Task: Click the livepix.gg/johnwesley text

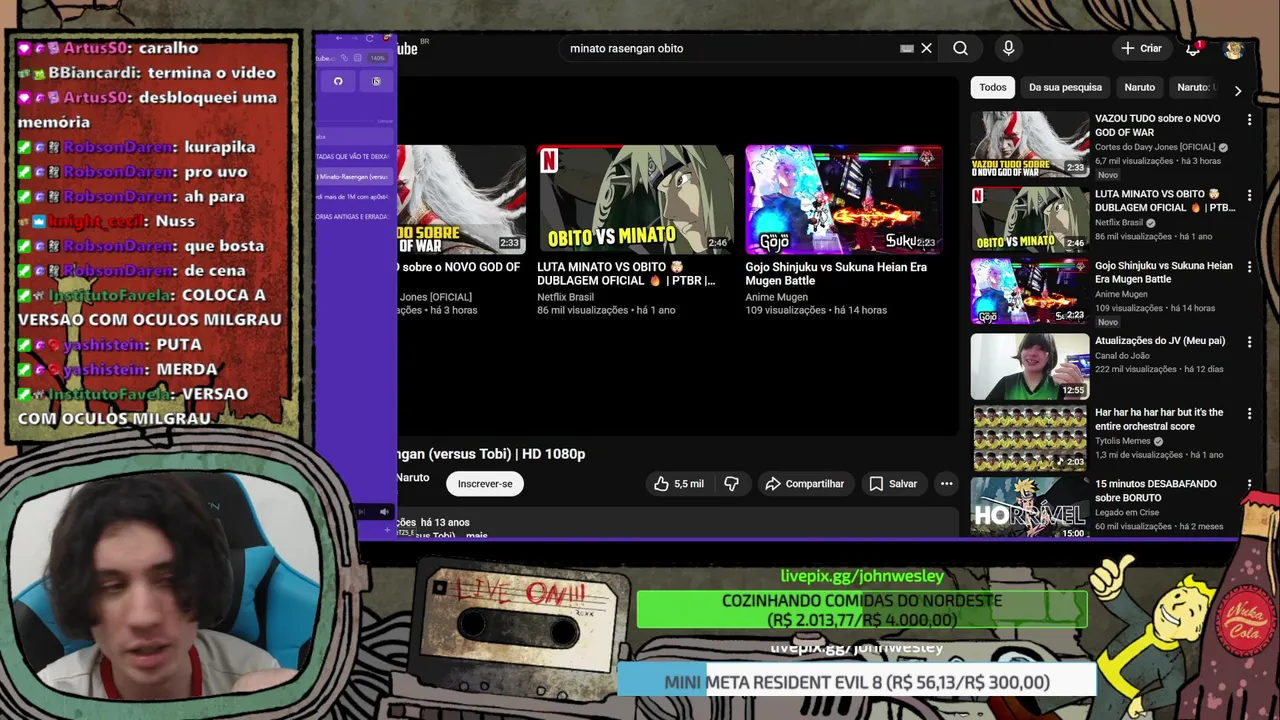Action: (x=862, y=576)
